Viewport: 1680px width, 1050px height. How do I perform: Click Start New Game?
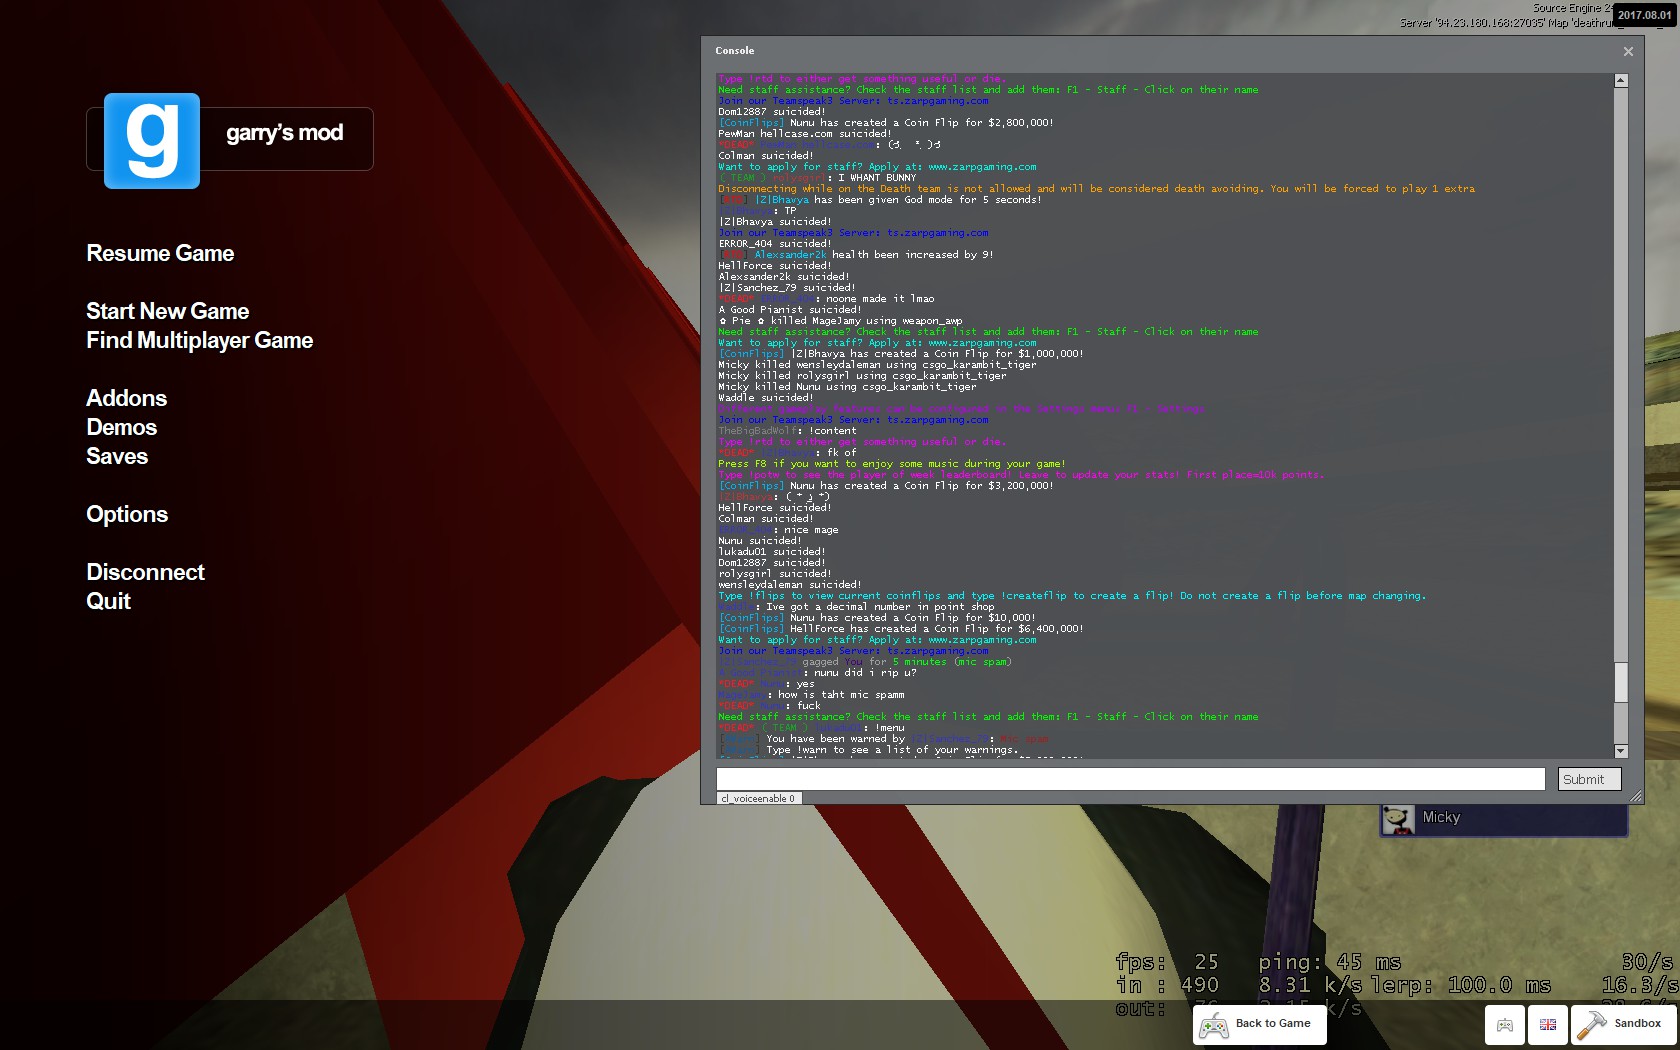coord(168,312)
